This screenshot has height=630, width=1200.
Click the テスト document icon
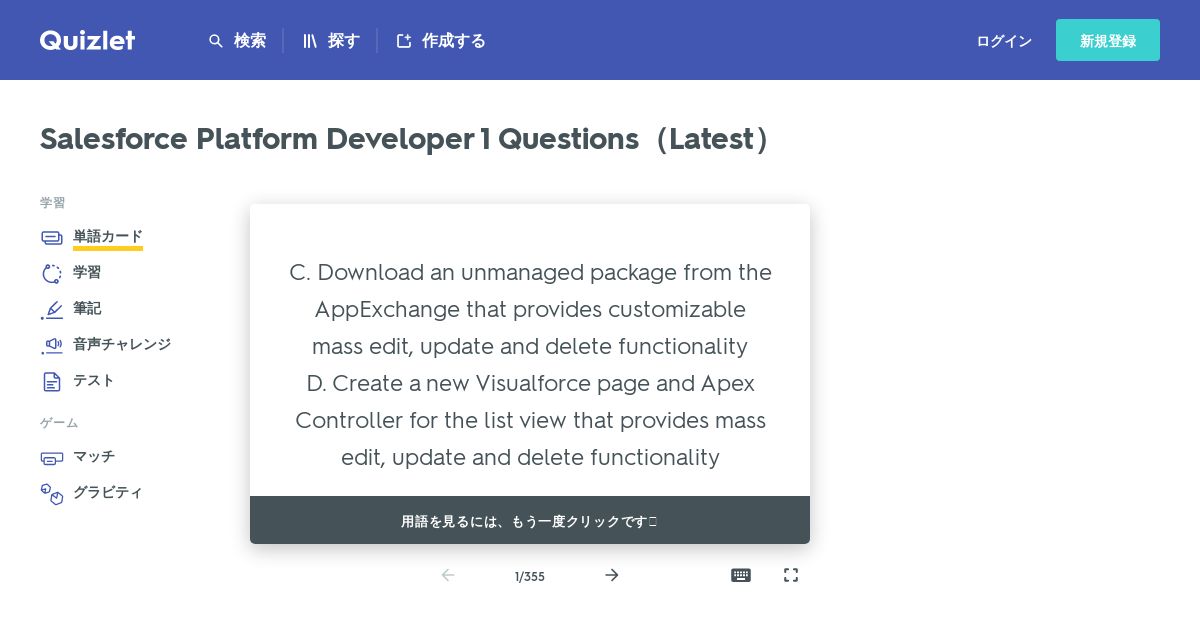tap(52, 381)
